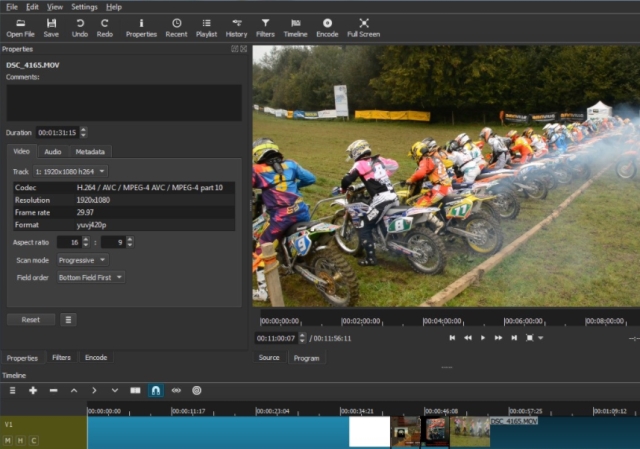Remove clip with ripple delete minus icon
The image size is (640, 449).
[53, 391]
